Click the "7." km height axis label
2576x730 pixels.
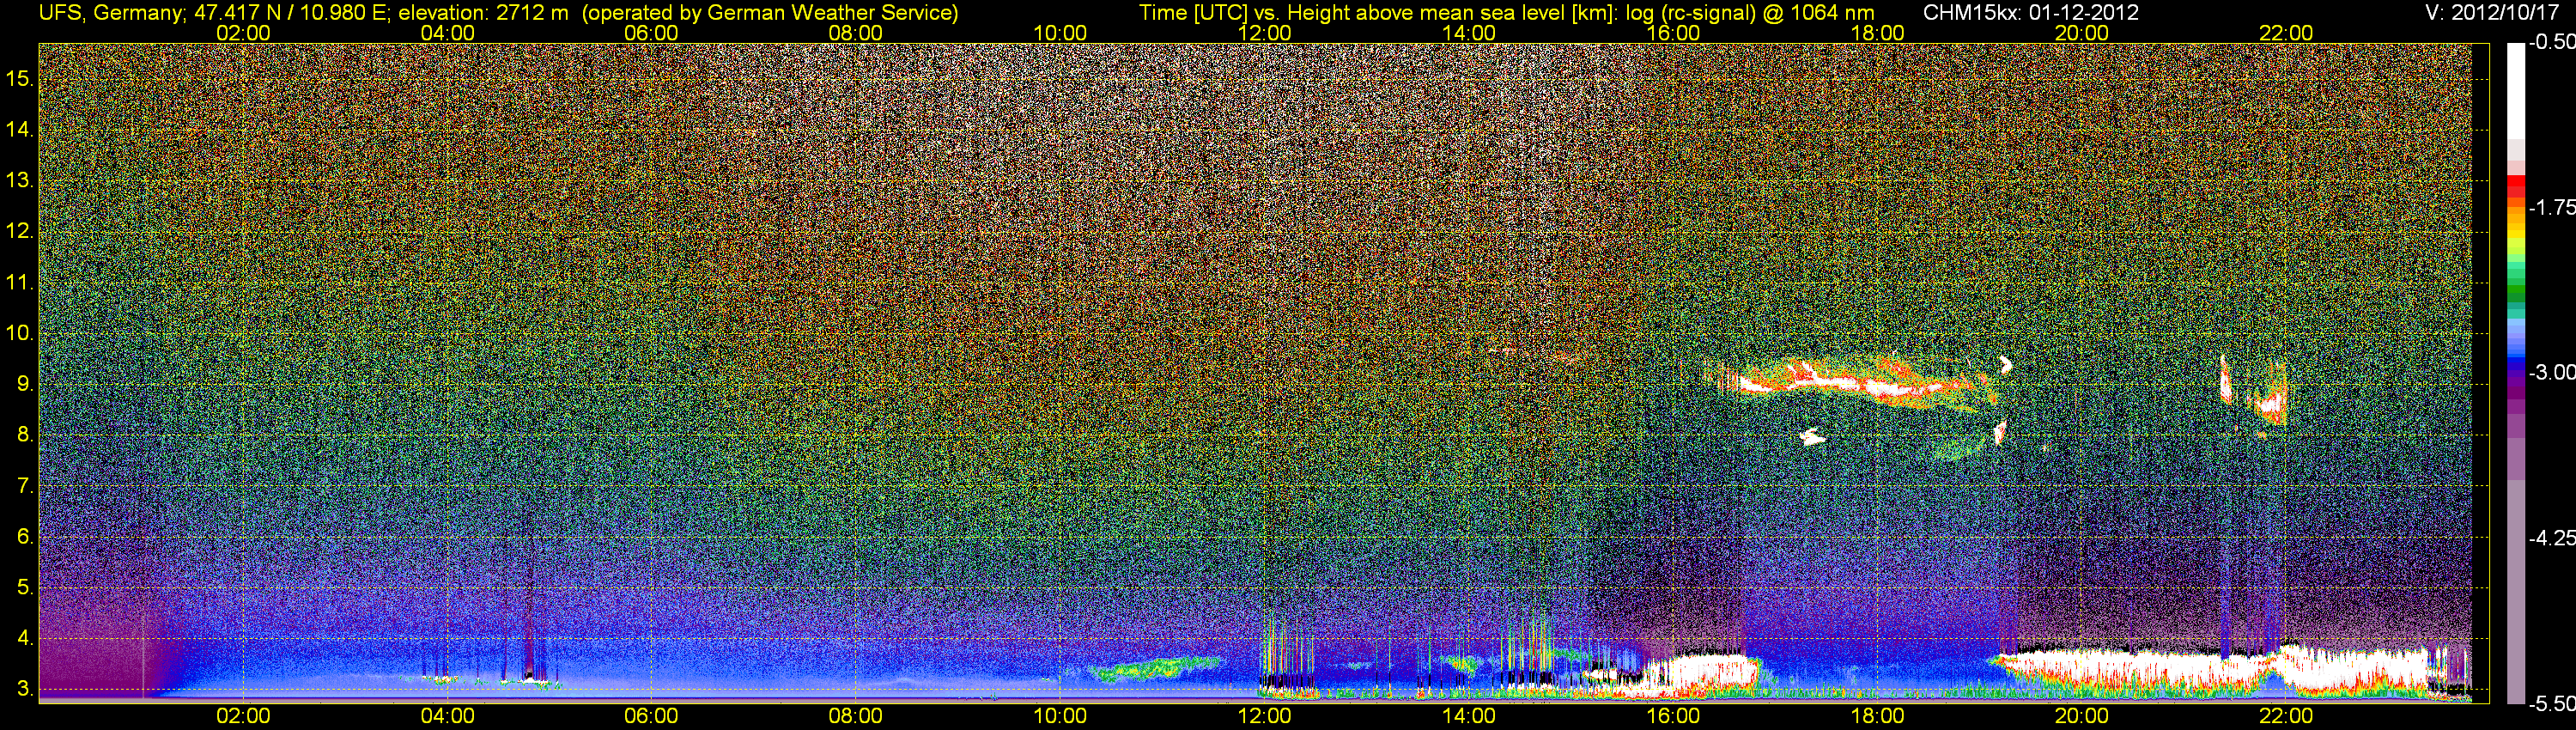click(x=25, y=486)
